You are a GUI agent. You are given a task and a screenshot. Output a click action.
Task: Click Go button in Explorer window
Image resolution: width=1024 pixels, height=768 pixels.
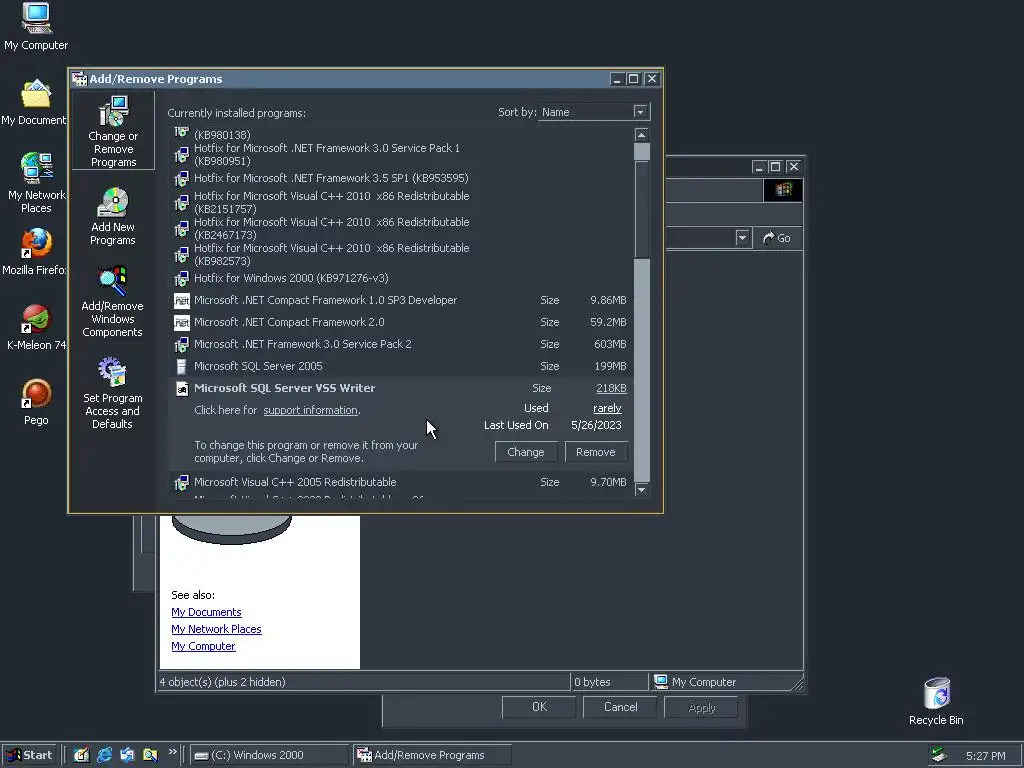777,238
